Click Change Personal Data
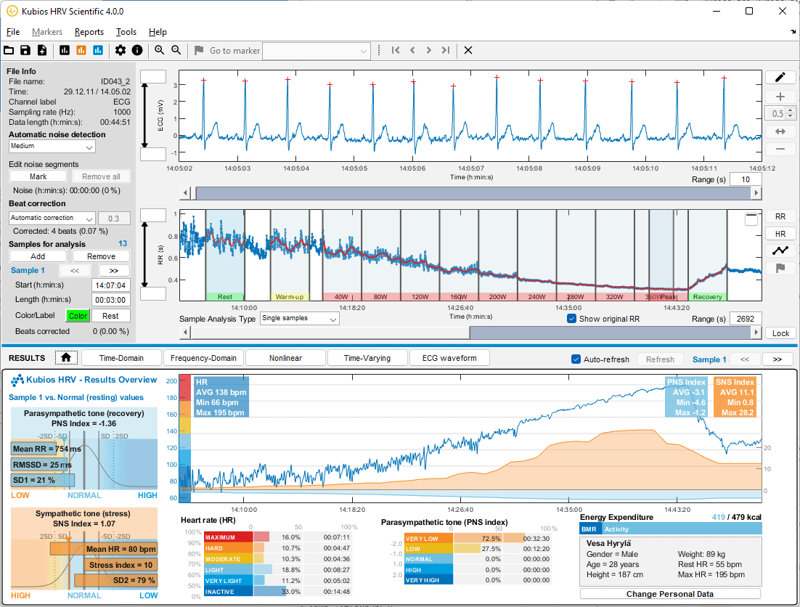Viewport: 800px width, 607px height. coord(670,594)
